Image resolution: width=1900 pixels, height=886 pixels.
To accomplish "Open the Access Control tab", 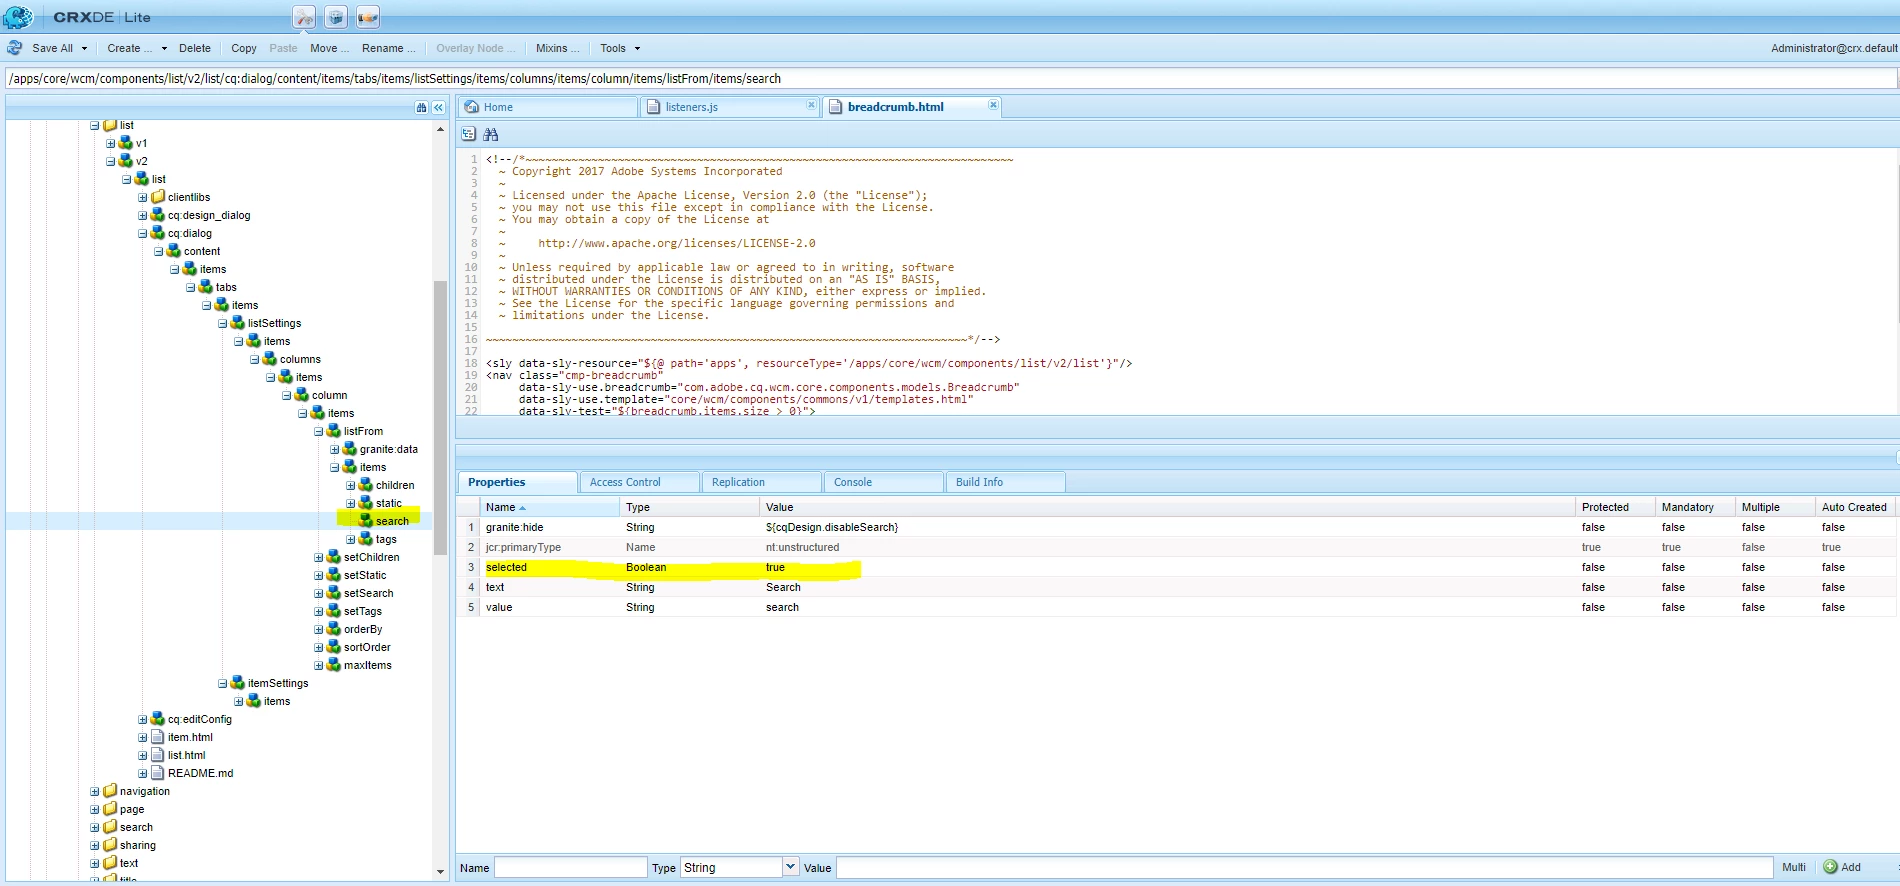I will [x=639, y=482].
